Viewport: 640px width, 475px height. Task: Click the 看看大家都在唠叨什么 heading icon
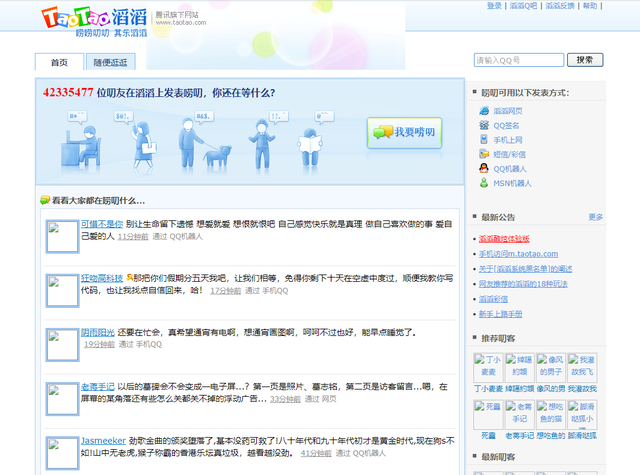[x=45, y=200]
